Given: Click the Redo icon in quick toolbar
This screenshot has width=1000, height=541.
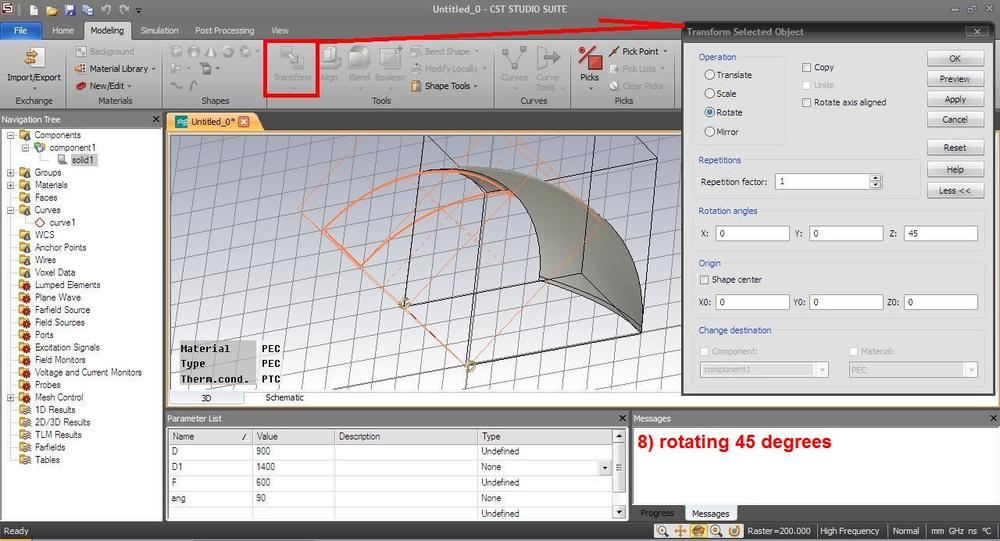Looking at the screenshot, I should [124, 10].
